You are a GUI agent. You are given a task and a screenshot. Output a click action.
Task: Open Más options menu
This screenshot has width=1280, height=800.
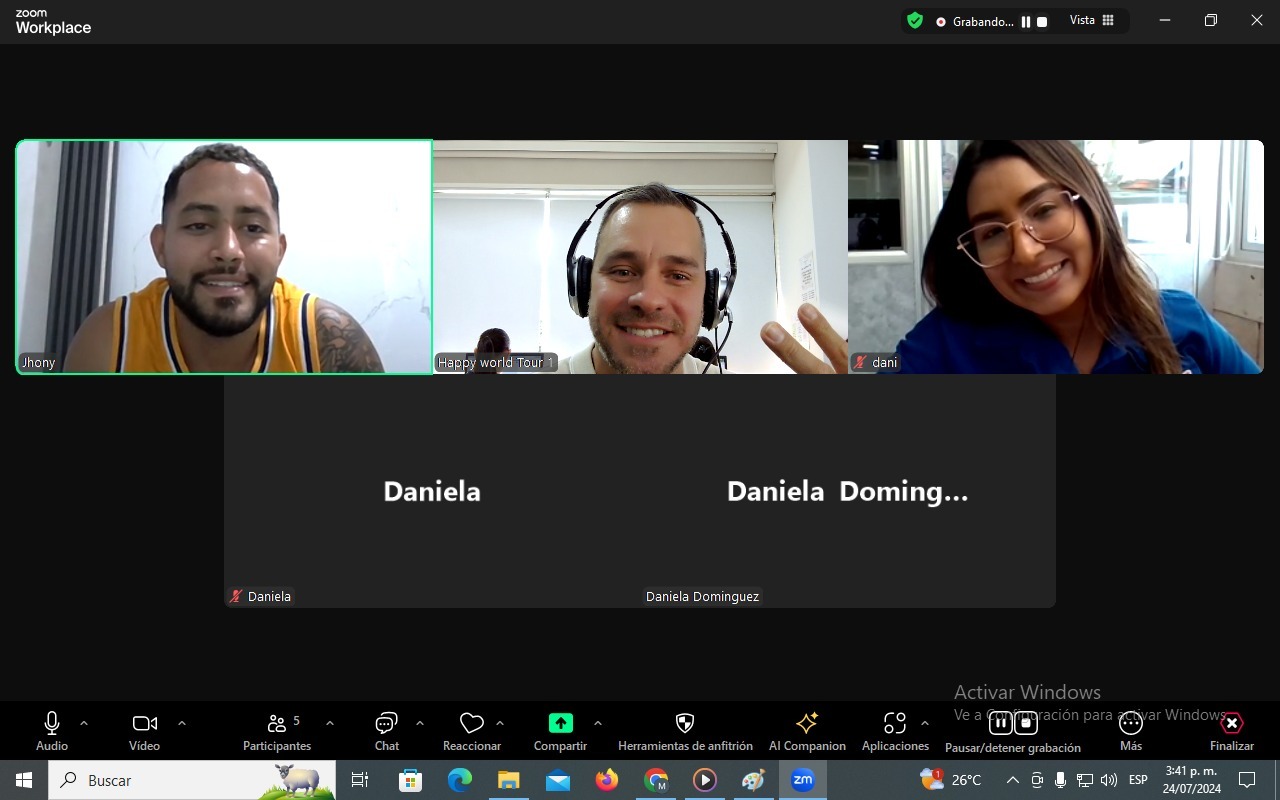tap(1131, 731)
